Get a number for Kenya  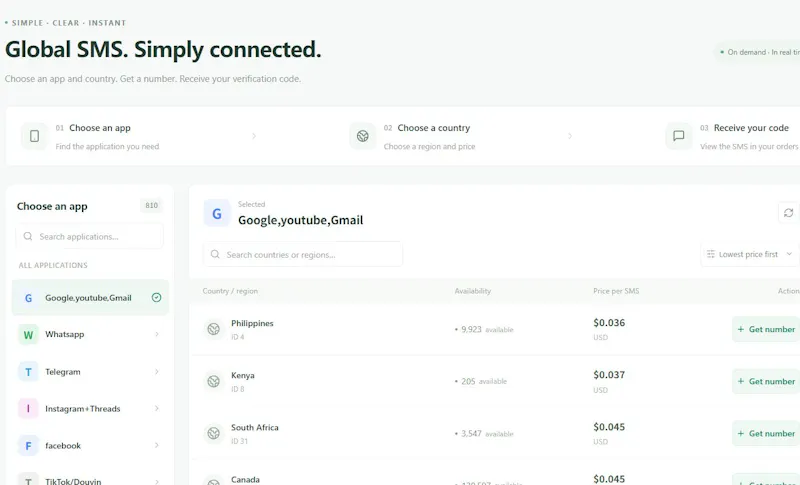click(766, 381)
